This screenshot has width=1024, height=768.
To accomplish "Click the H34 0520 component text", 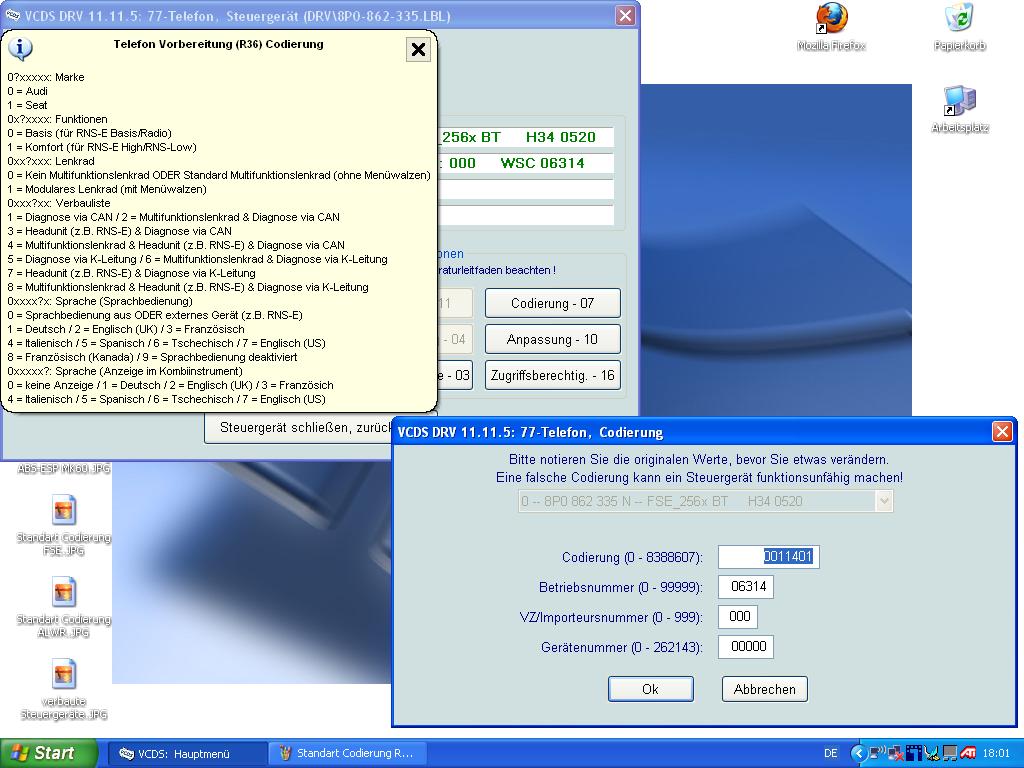I will 560,137.
